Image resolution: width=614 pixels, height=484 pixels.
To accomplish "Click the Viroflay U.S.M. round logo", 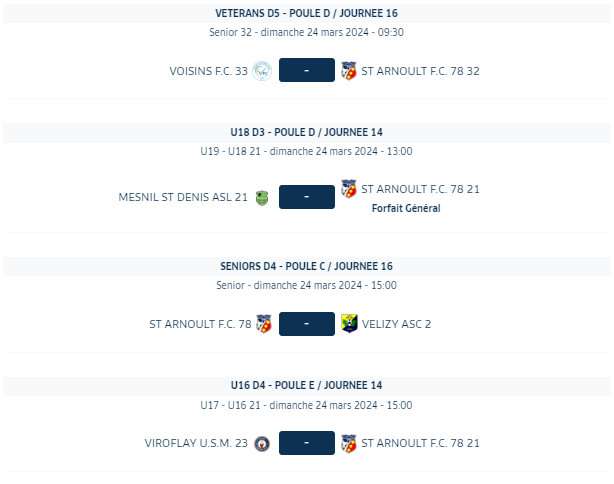I will coord(262,444).
